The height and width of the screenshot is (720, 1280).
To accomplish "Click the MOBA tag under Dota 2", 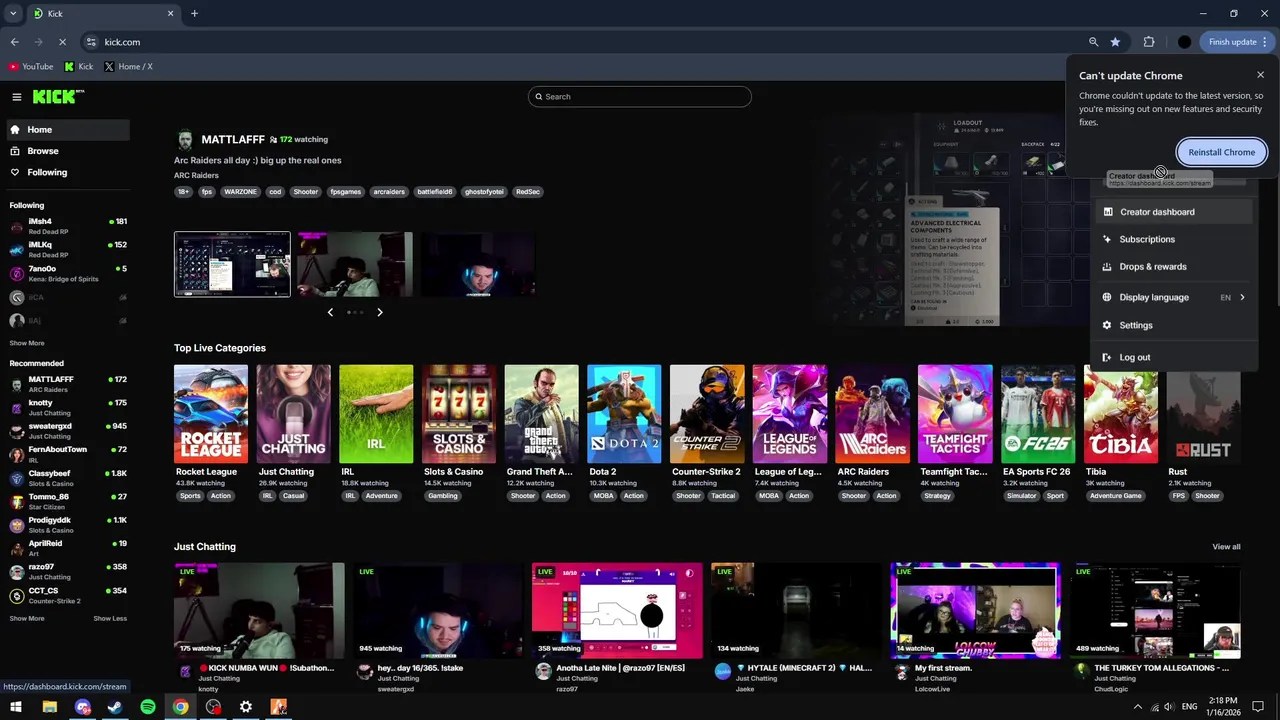I will point(603,496).
